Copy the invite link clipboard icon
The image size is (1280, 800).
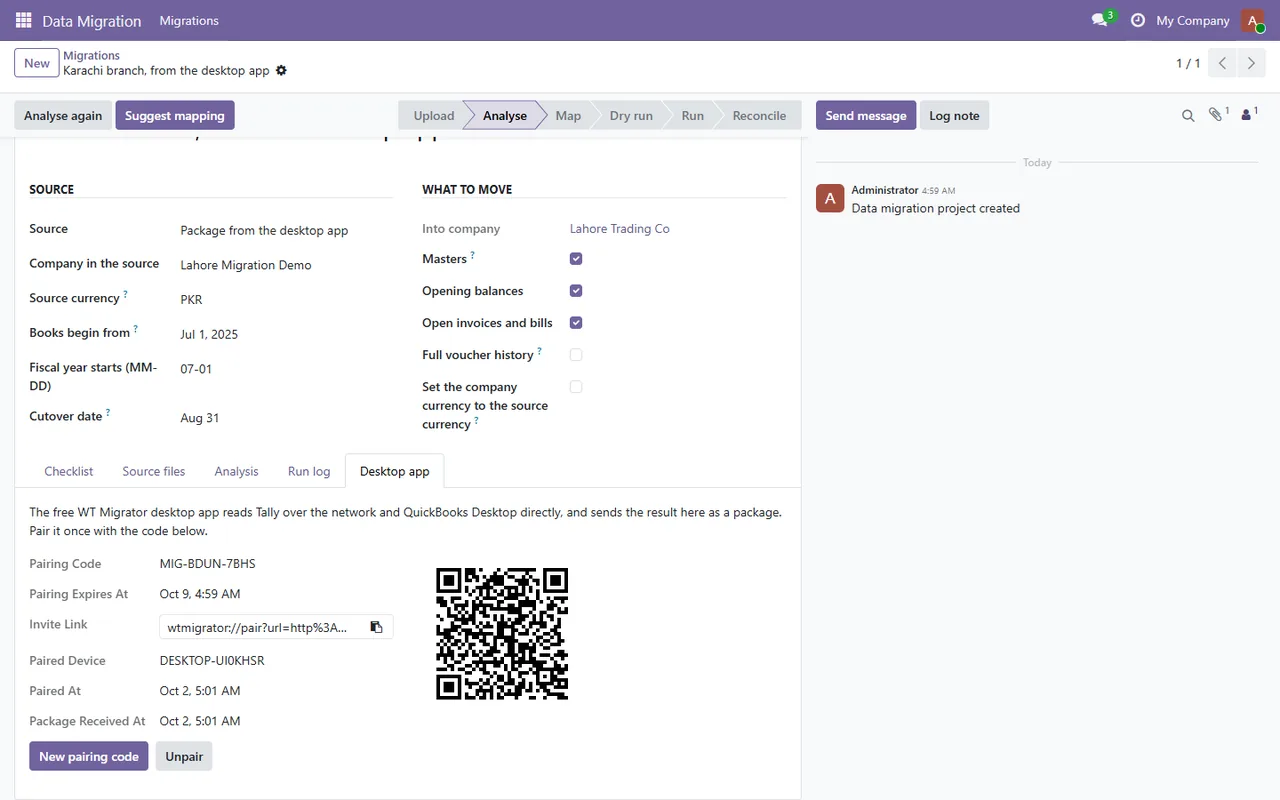point(376,627)
